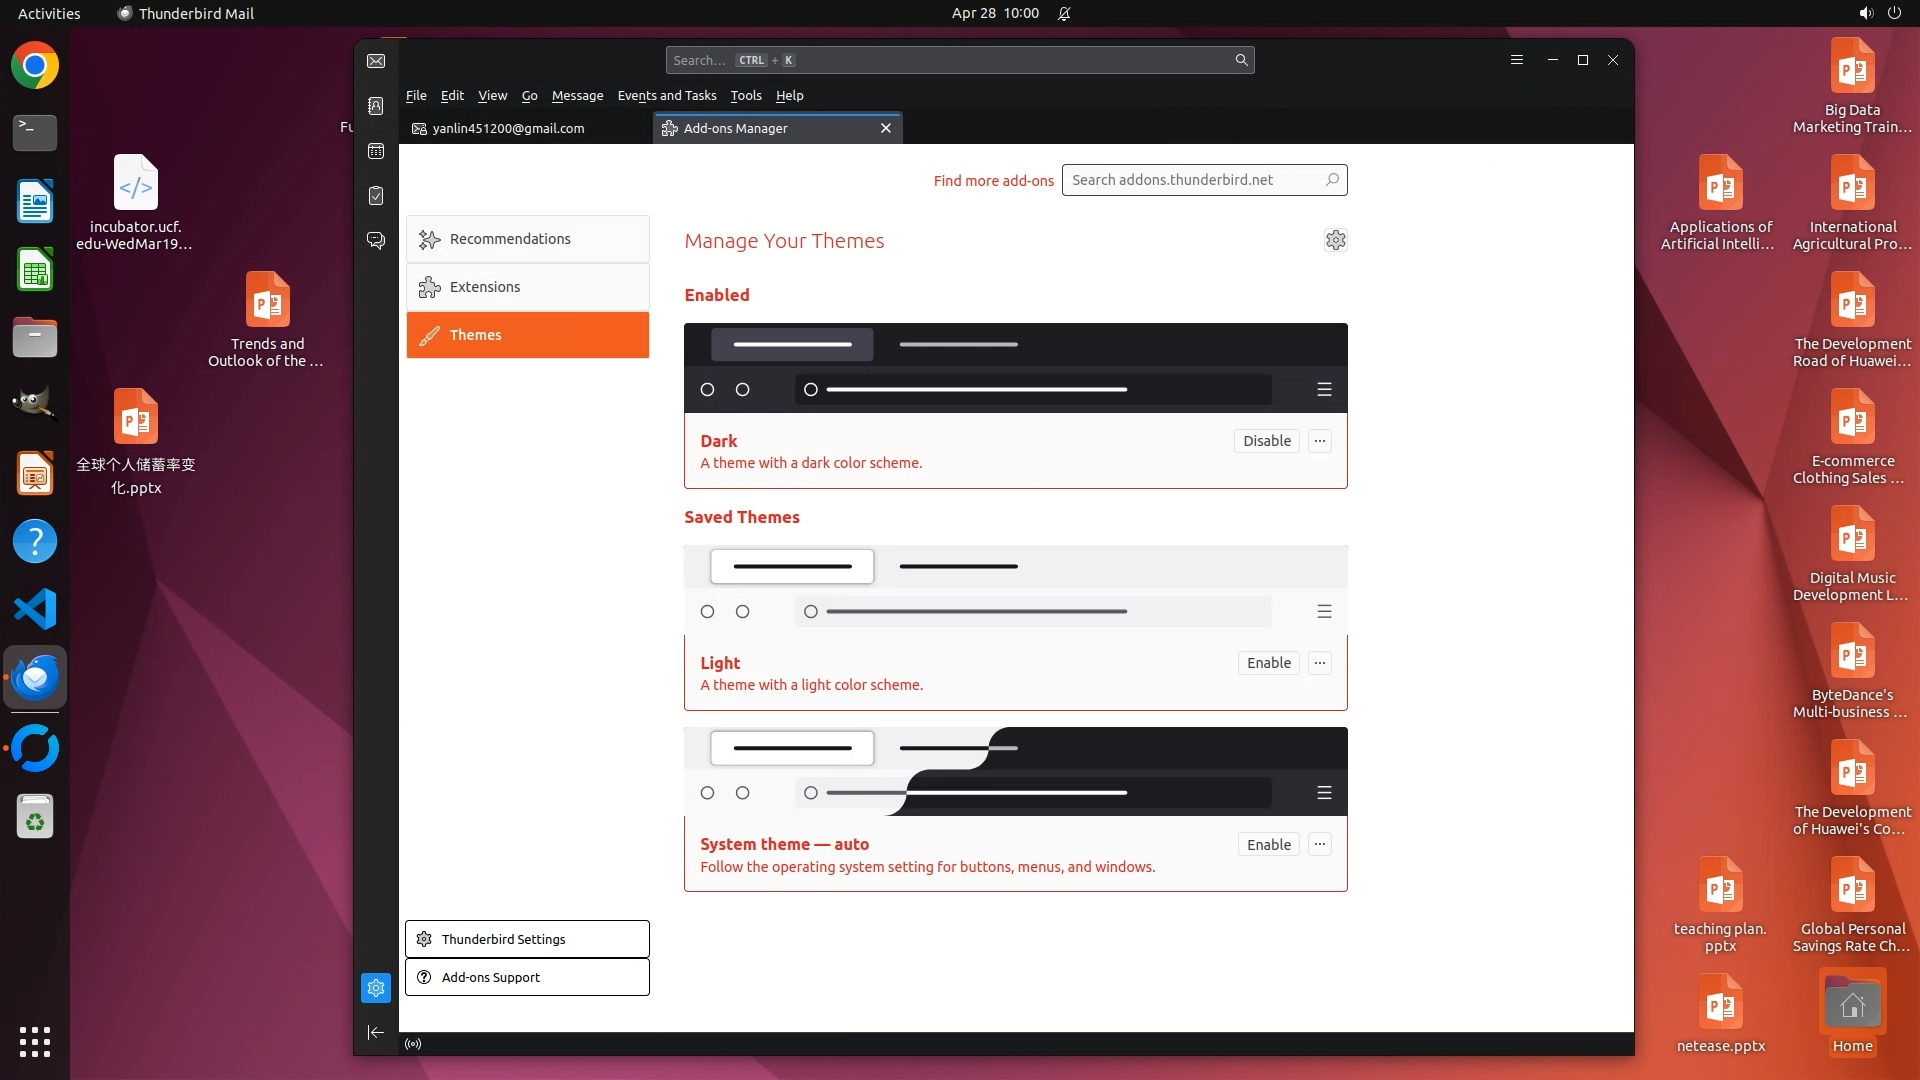1920x1080 pixels.
Task: Open the Address Book space icon
Action: [x=376, y=106]
